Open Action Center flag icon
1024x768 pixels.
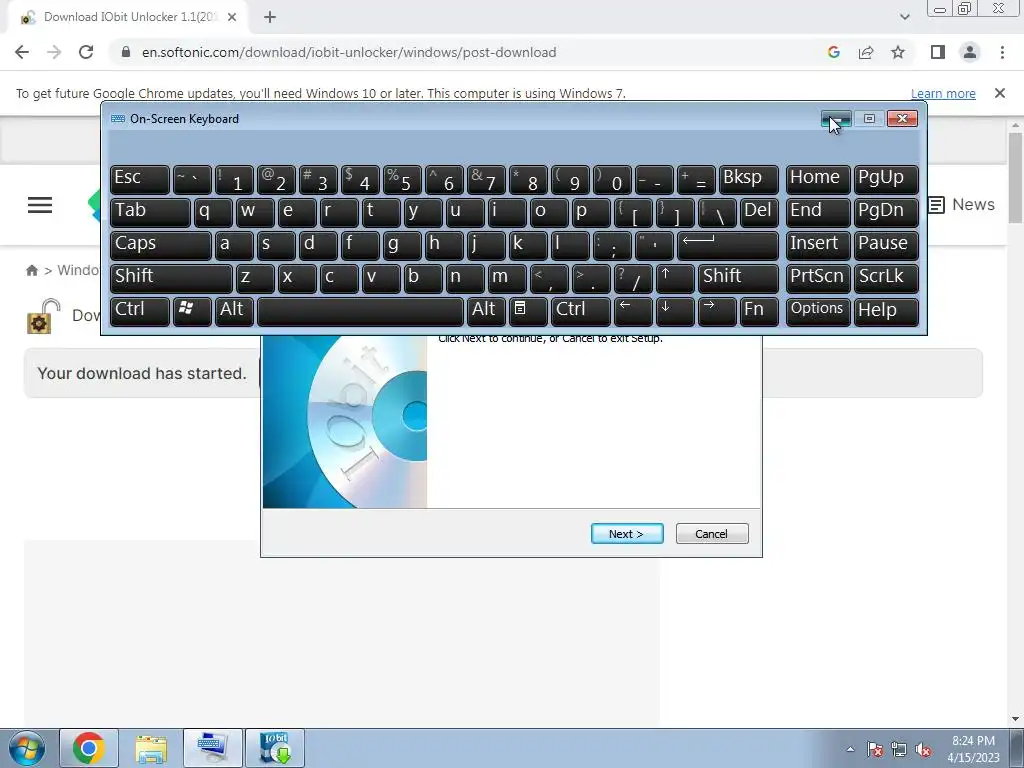tap(874, 749)
